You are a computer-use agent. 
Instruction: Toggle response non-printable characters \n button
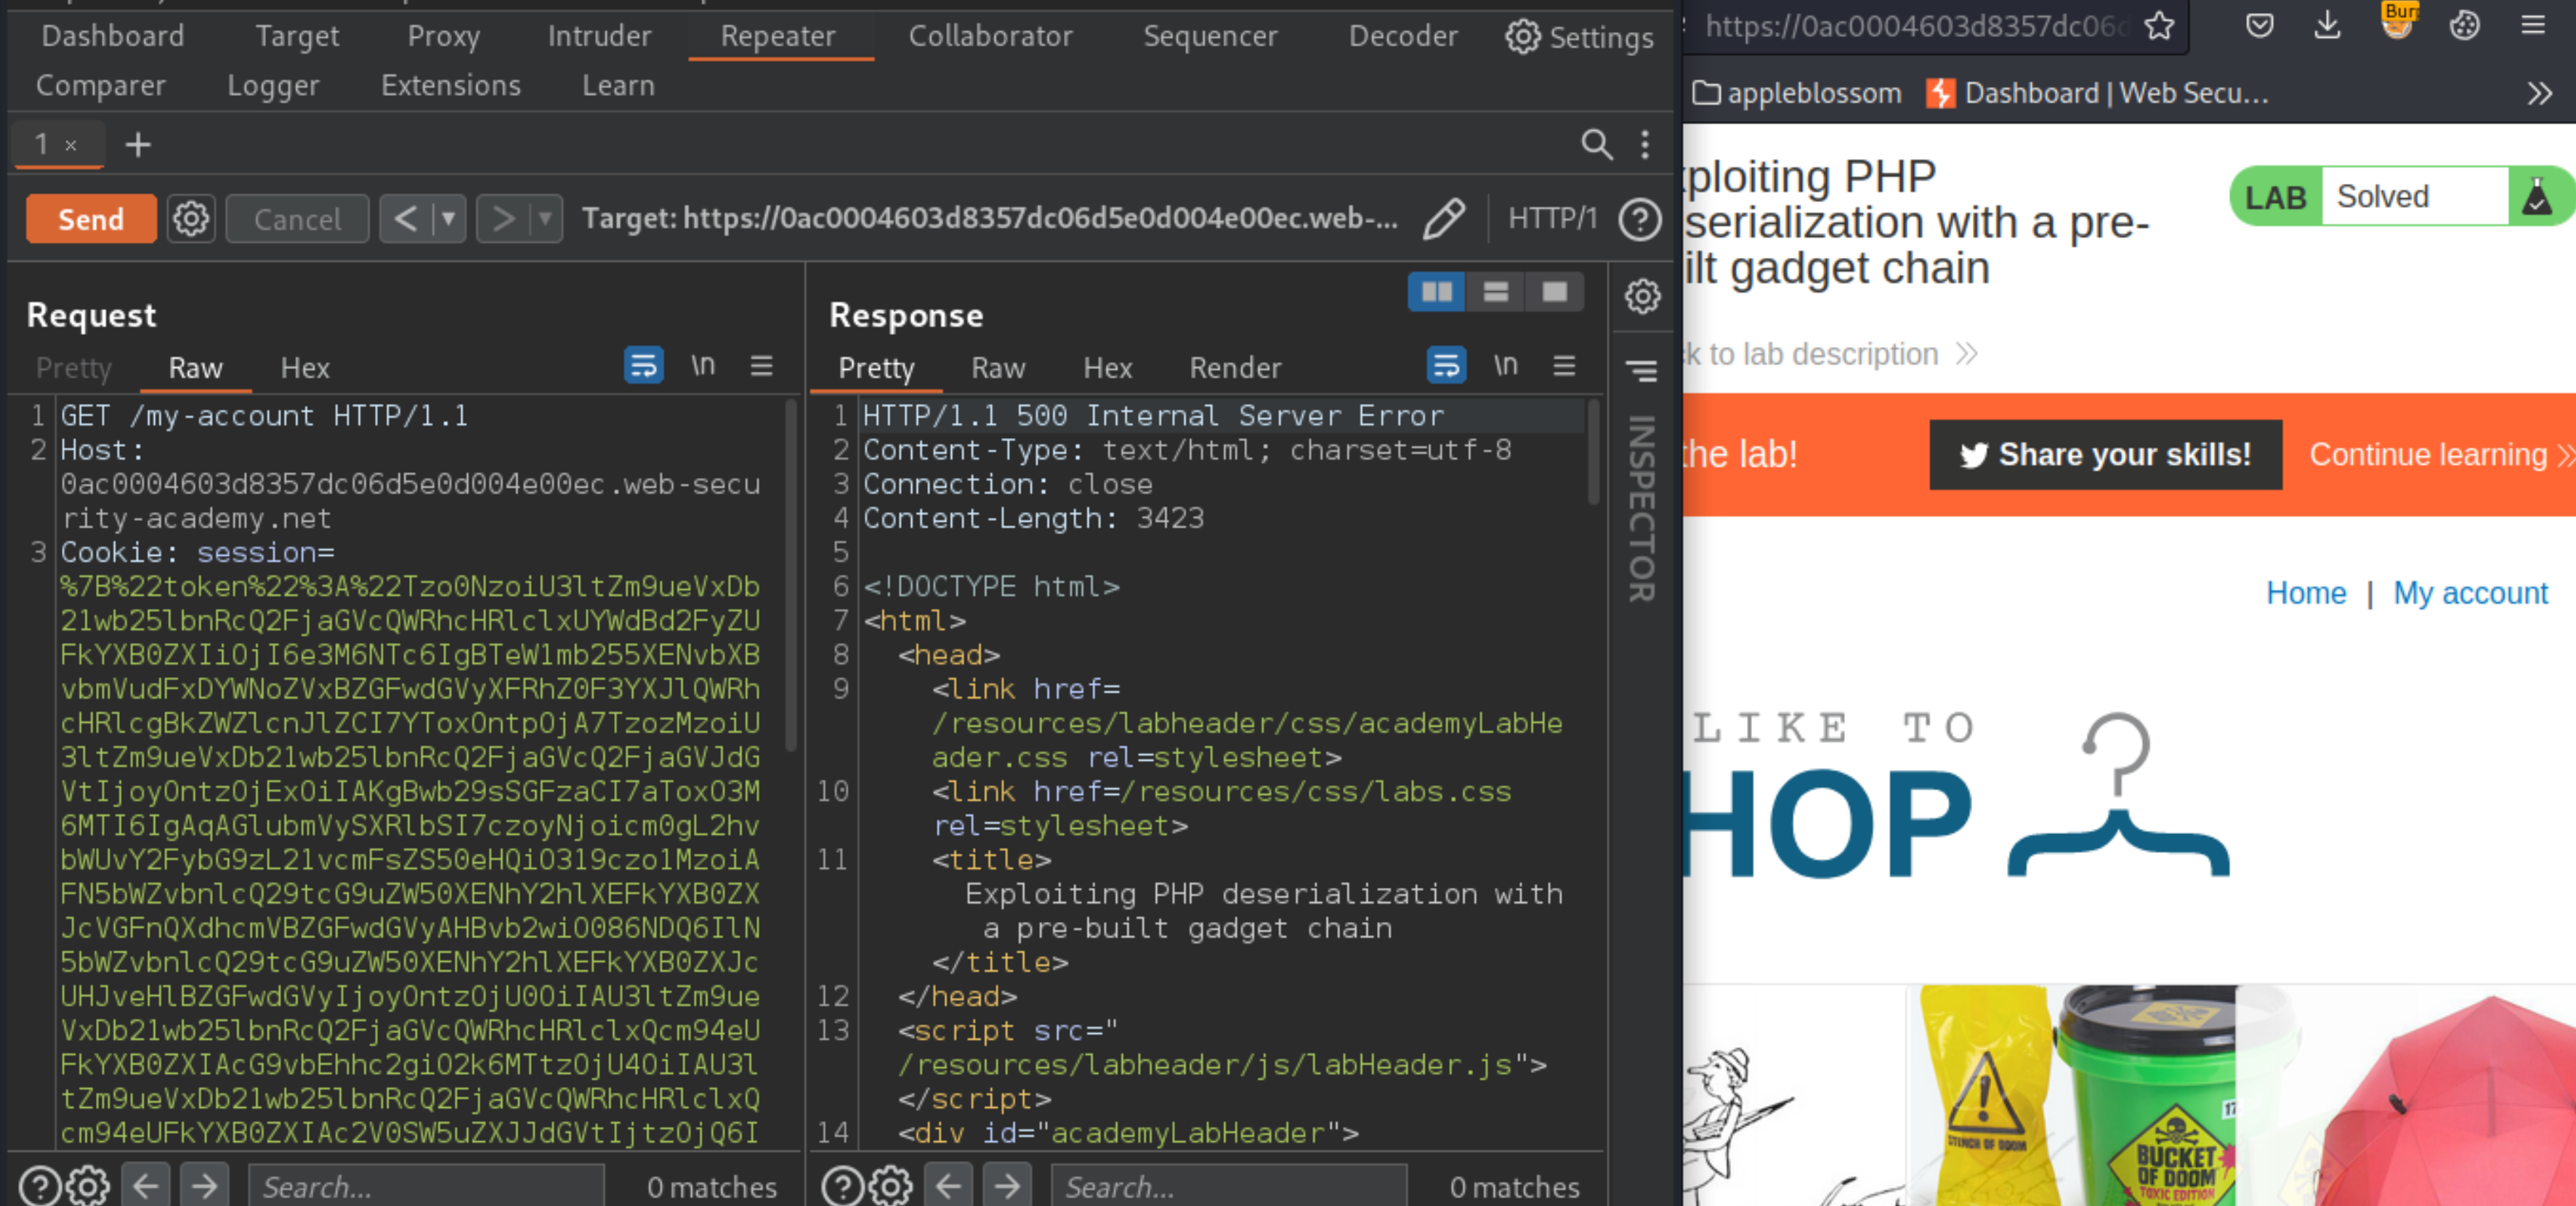(1506, 366)
